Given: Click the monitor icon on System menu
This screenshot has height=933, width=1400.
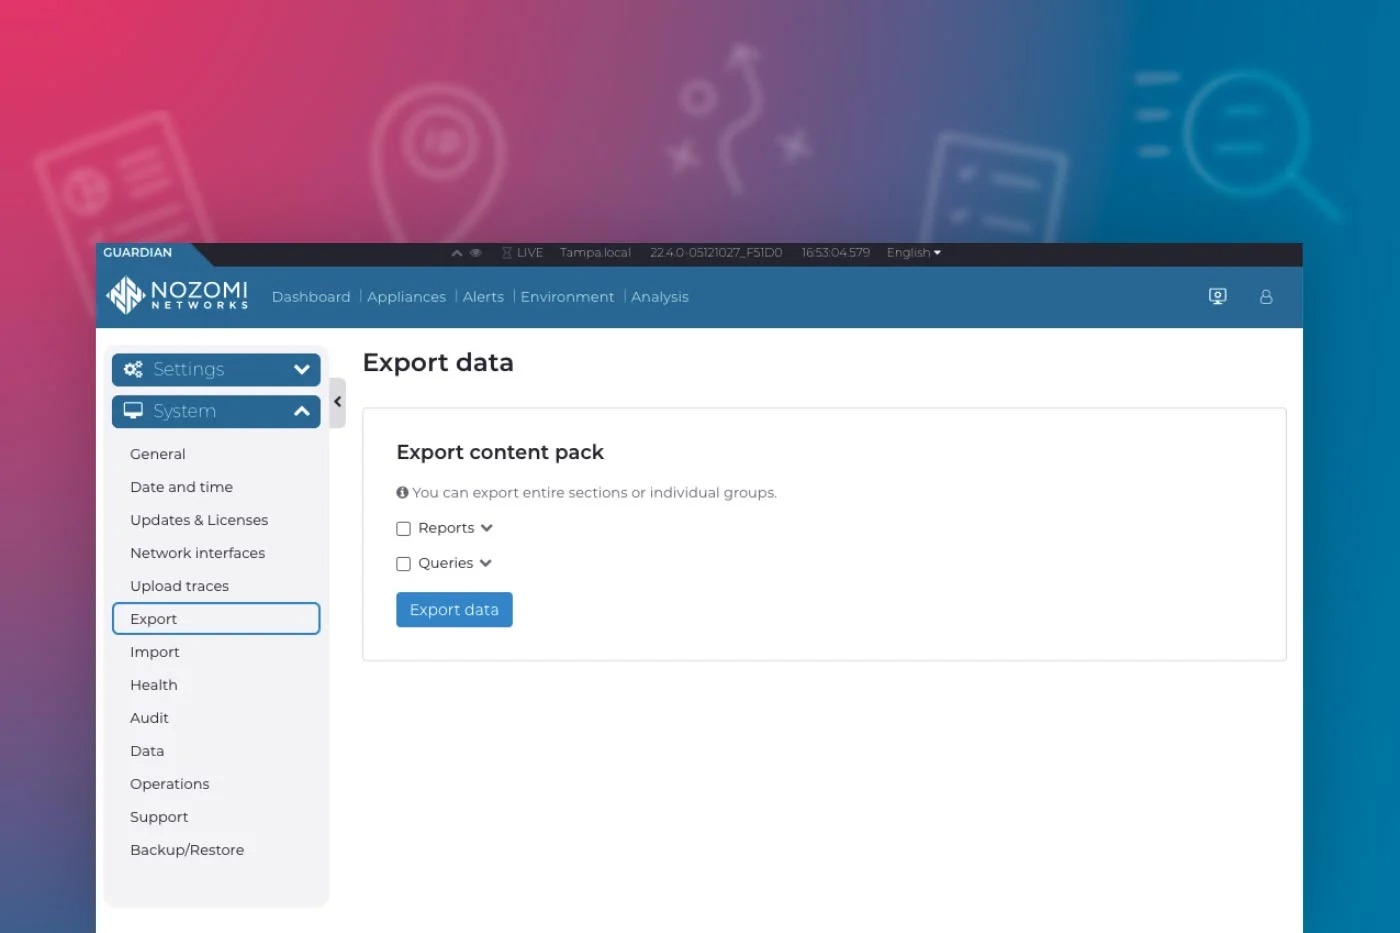Looking at the screenshot, I should click(133, 410).
